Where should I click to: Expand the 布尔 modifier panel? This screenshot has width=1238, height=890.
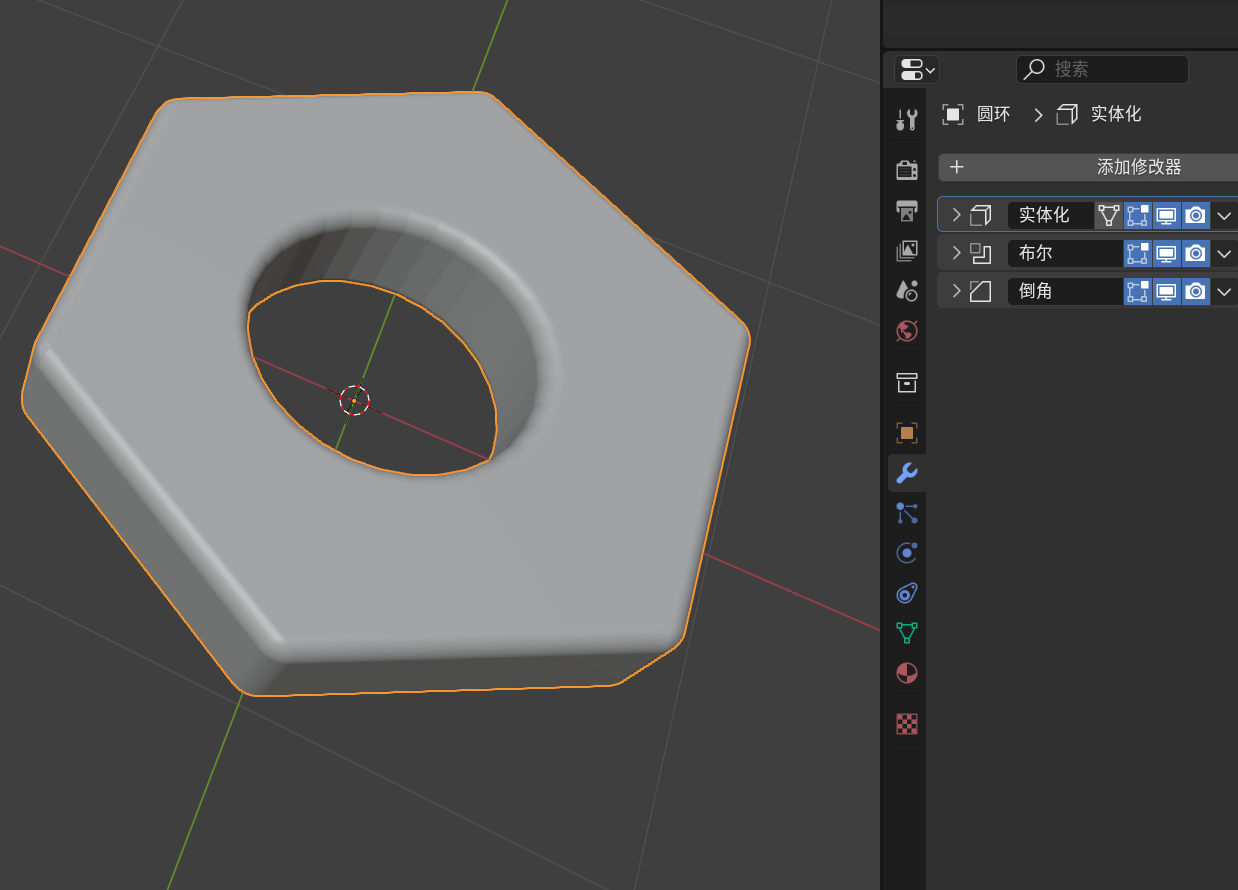(956, 253)
